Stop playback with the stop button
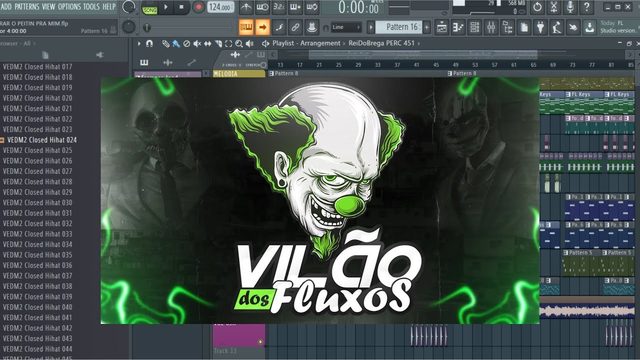640x360 pixels. 181,7
